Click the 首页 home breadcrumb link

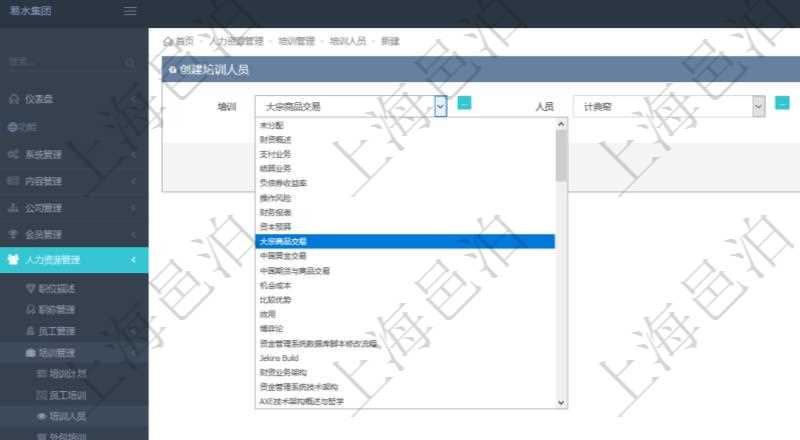click(x=185, y=41)
